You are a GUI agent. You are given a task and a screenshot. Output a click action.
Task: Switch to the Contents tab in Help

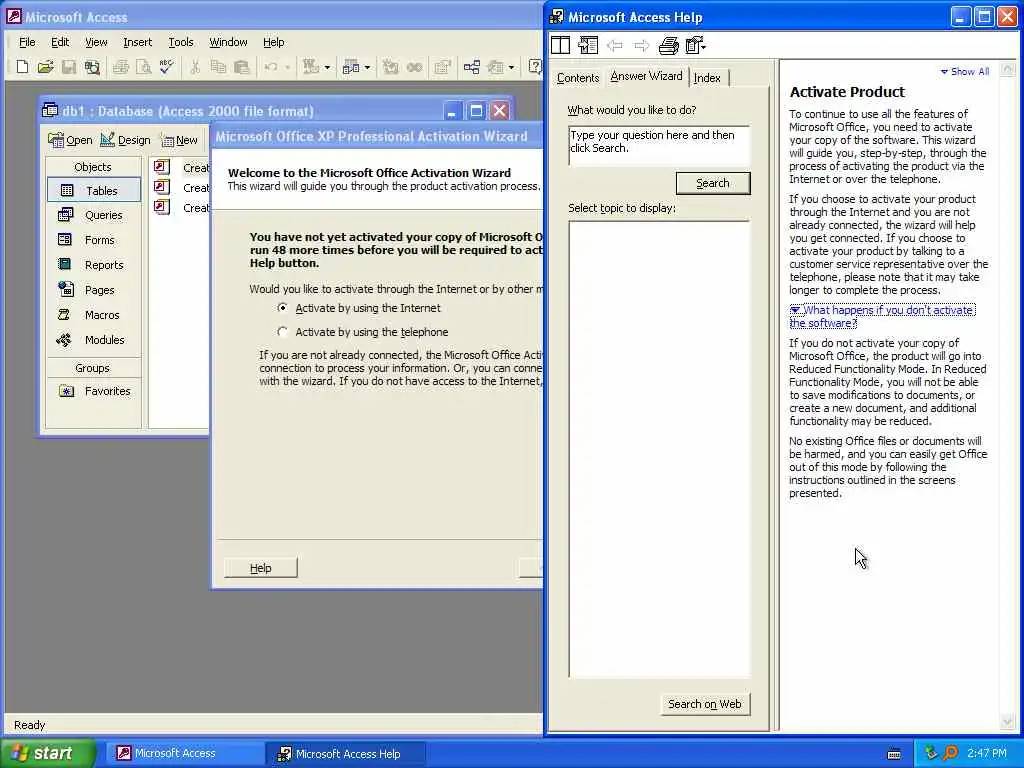[x=578, y=78]
